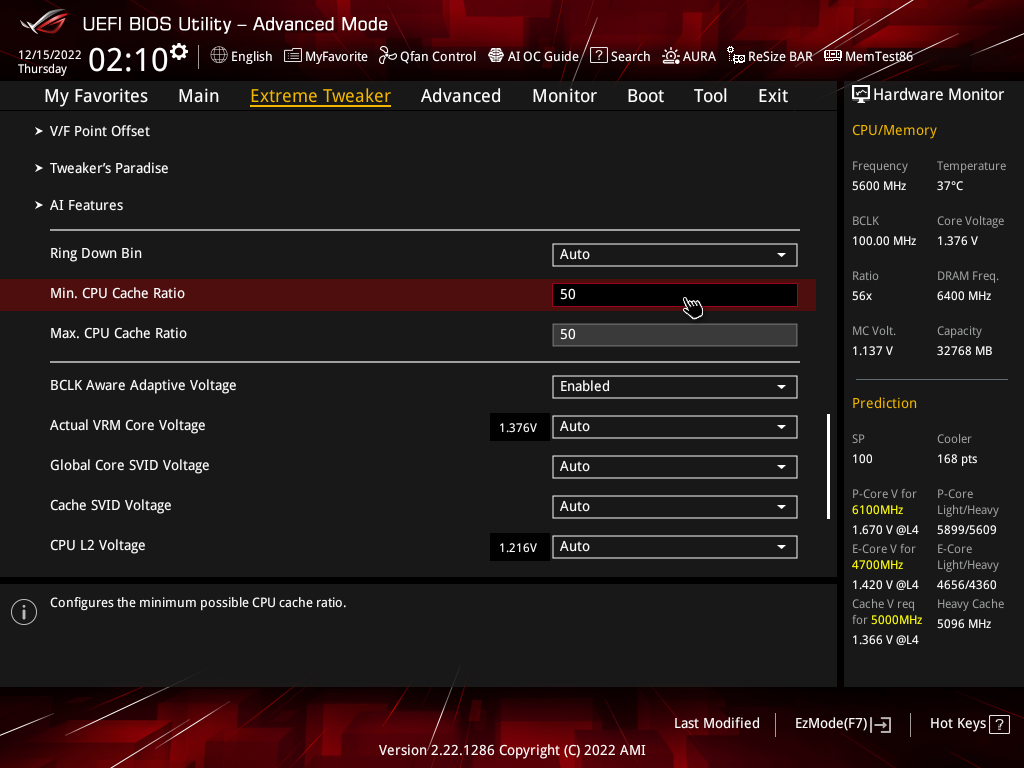The width and height of the screenshot is (1024, 768).
Task: Click AI OC Guide label
Action: point(543,57)
